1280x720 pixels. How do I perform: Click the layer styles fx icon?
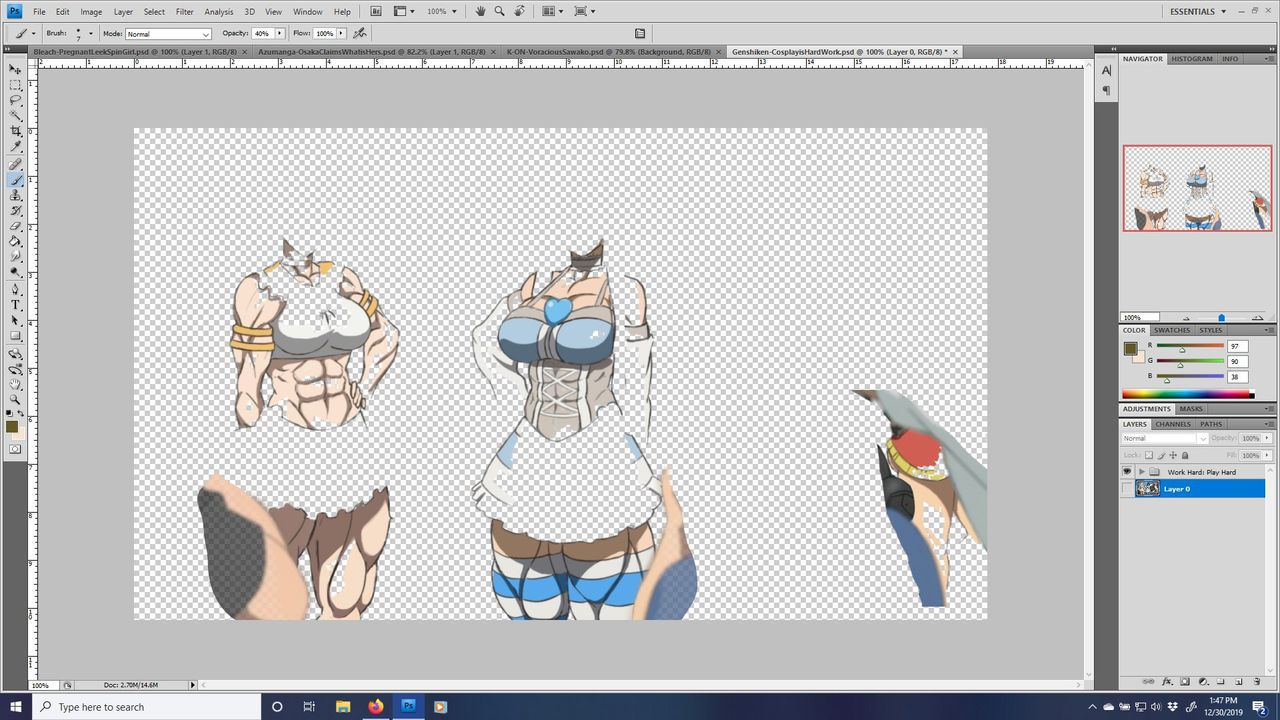(x=1167, y=681)
